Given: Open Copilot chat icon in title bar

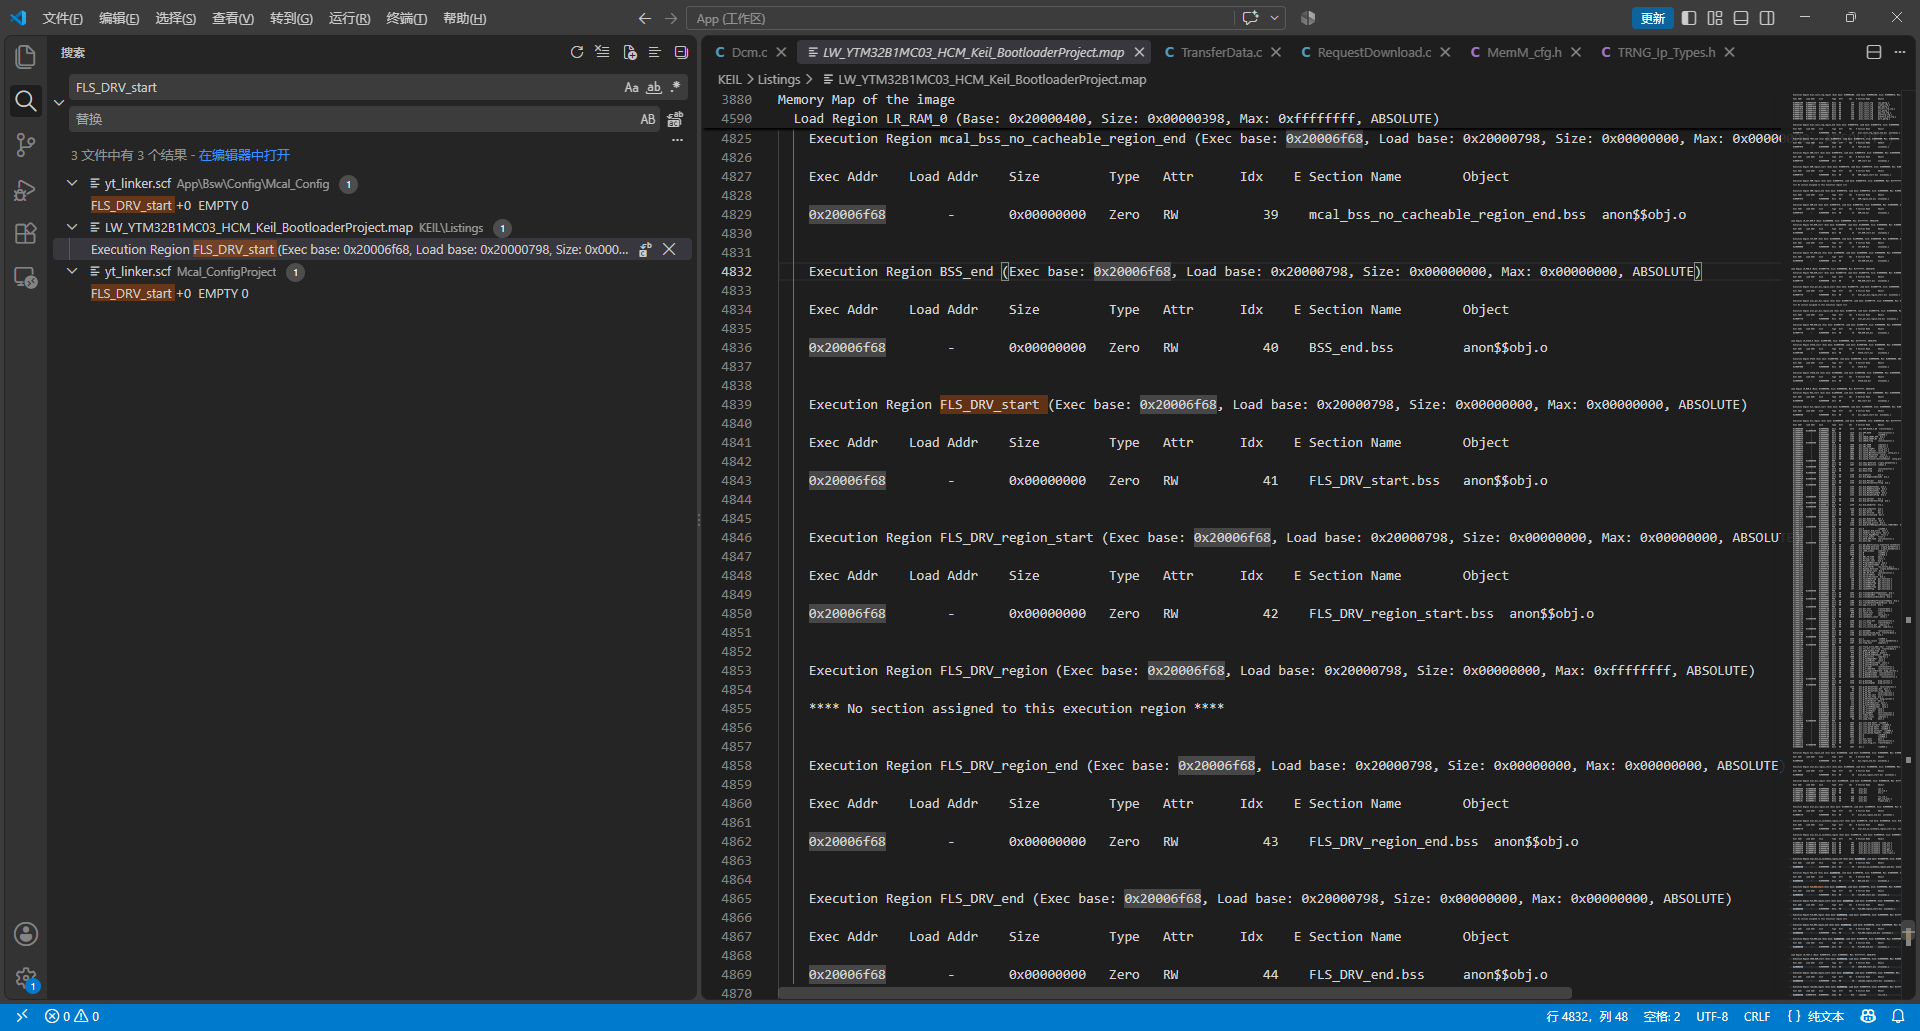Looking at the screenshot, I should click(x=1250, y=18).
